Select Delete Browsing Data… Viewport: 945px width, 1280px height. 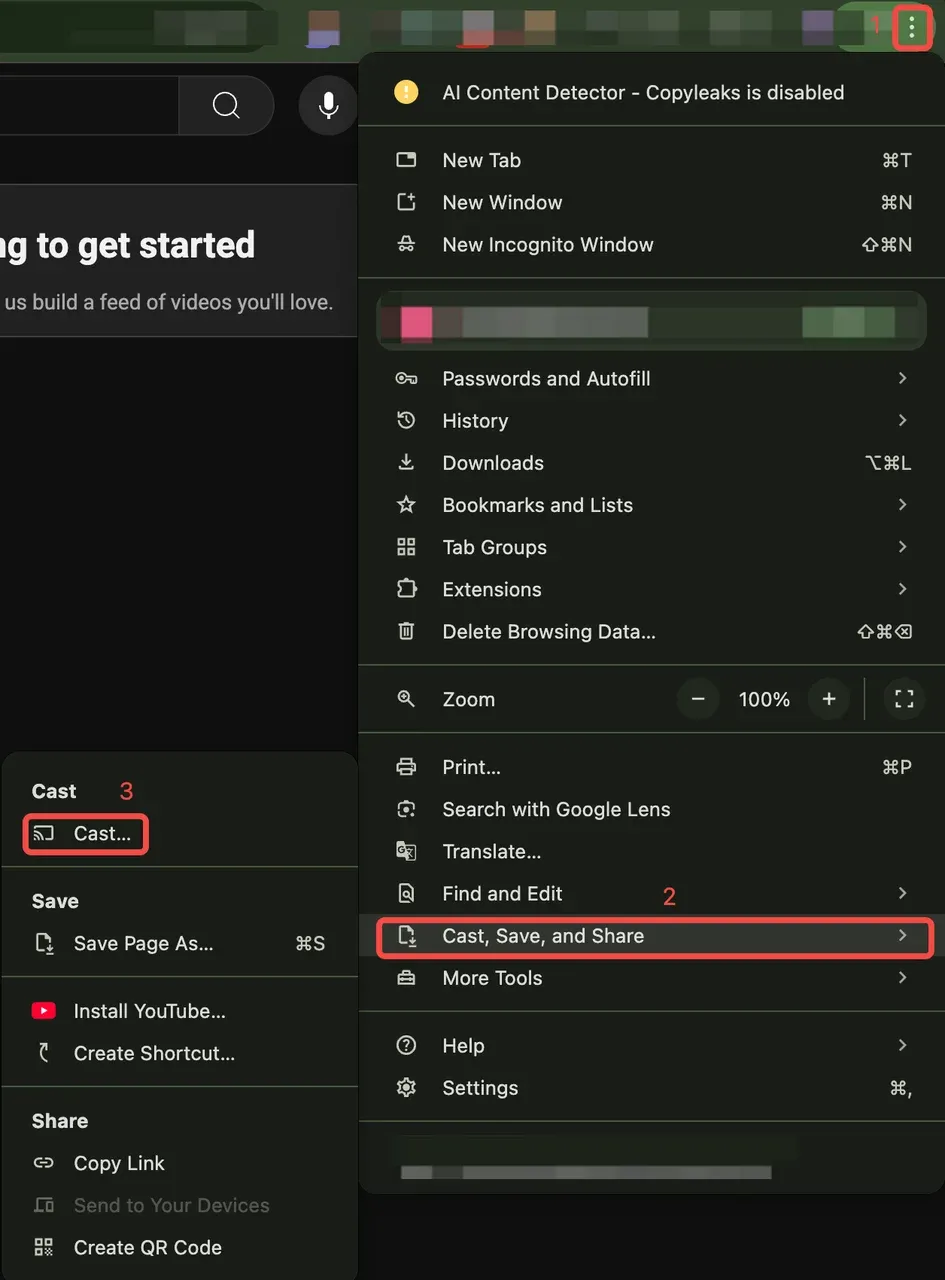click(x=654, y=631)
